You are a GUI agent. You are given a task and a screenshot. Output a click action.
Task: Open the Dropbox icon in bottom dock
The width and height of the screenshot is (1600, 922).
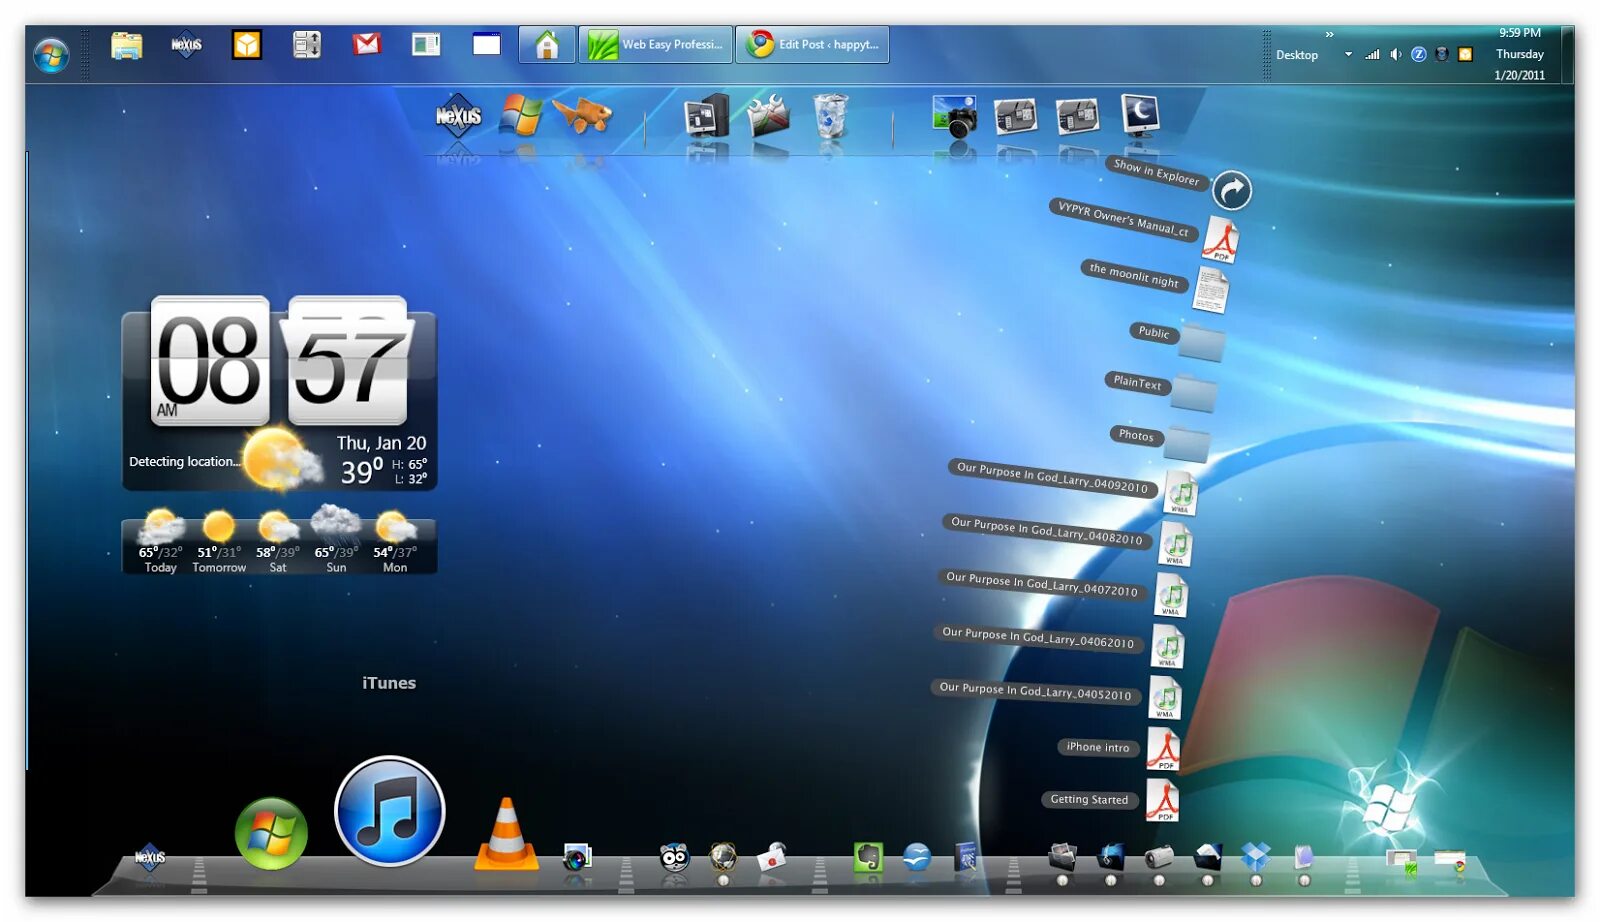[1256, 856]
